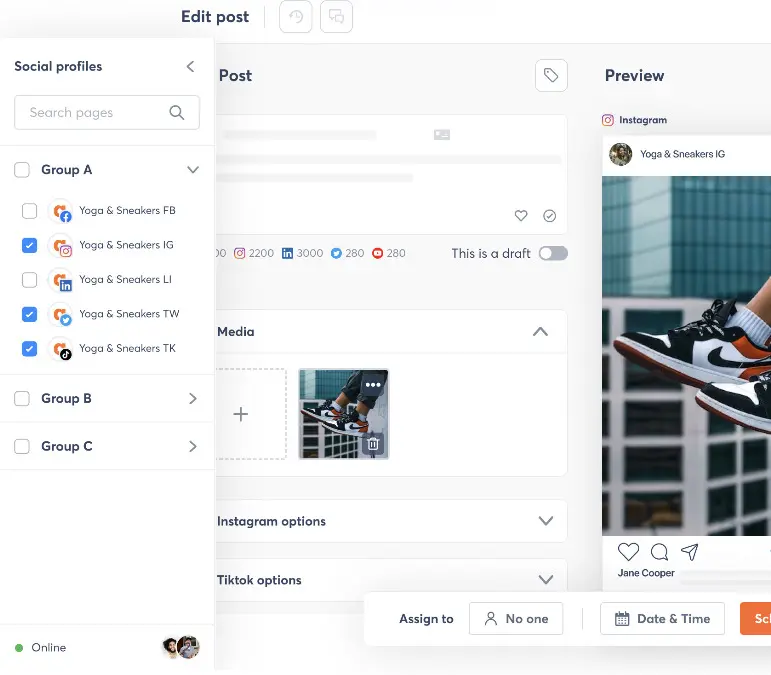Click the orange Schedule button
Viewport: 771px width, 675px height.
(756, 619)
